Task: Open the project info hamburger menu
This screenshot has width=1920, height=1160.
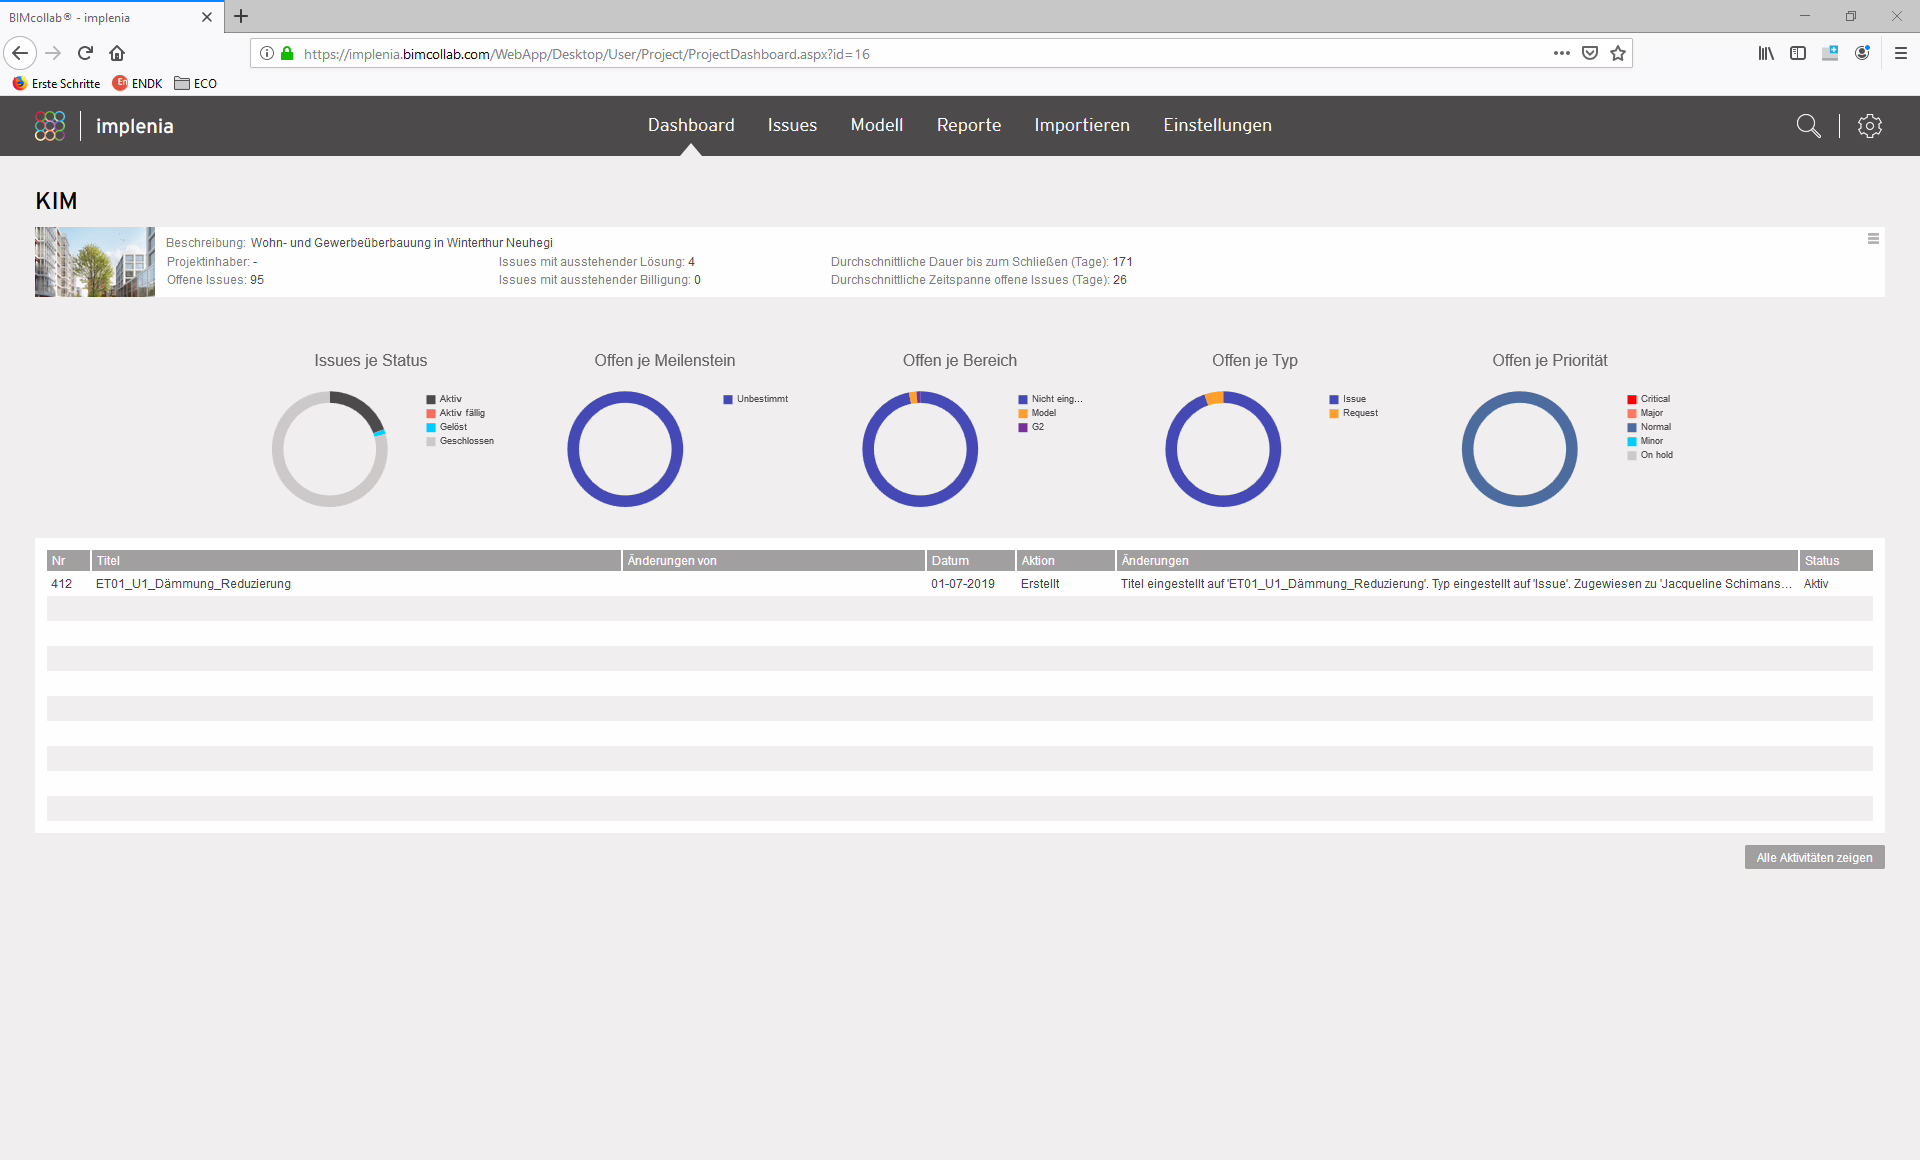Action: [x=1873, y=239]
